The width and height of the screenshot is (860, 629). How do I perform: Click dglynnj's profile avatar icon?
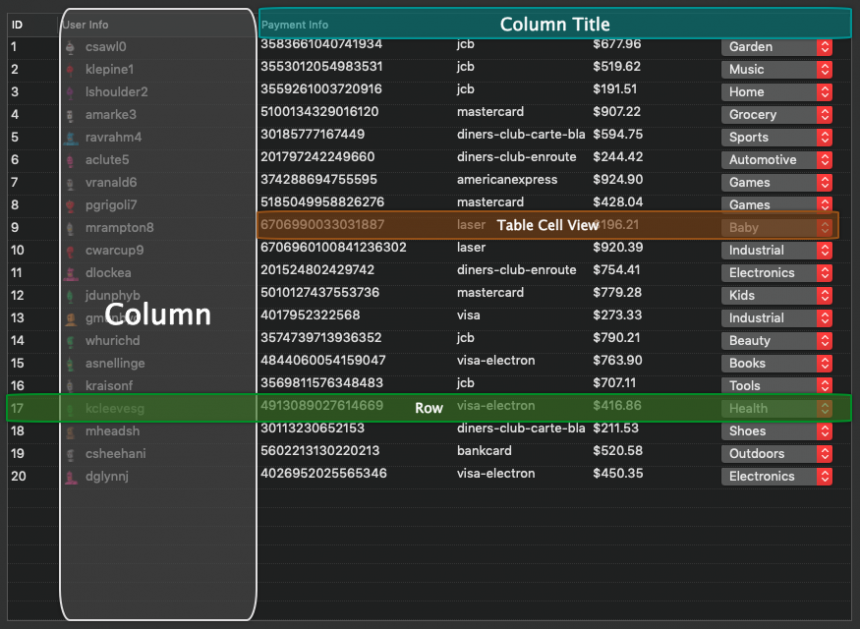click(69, 477)
